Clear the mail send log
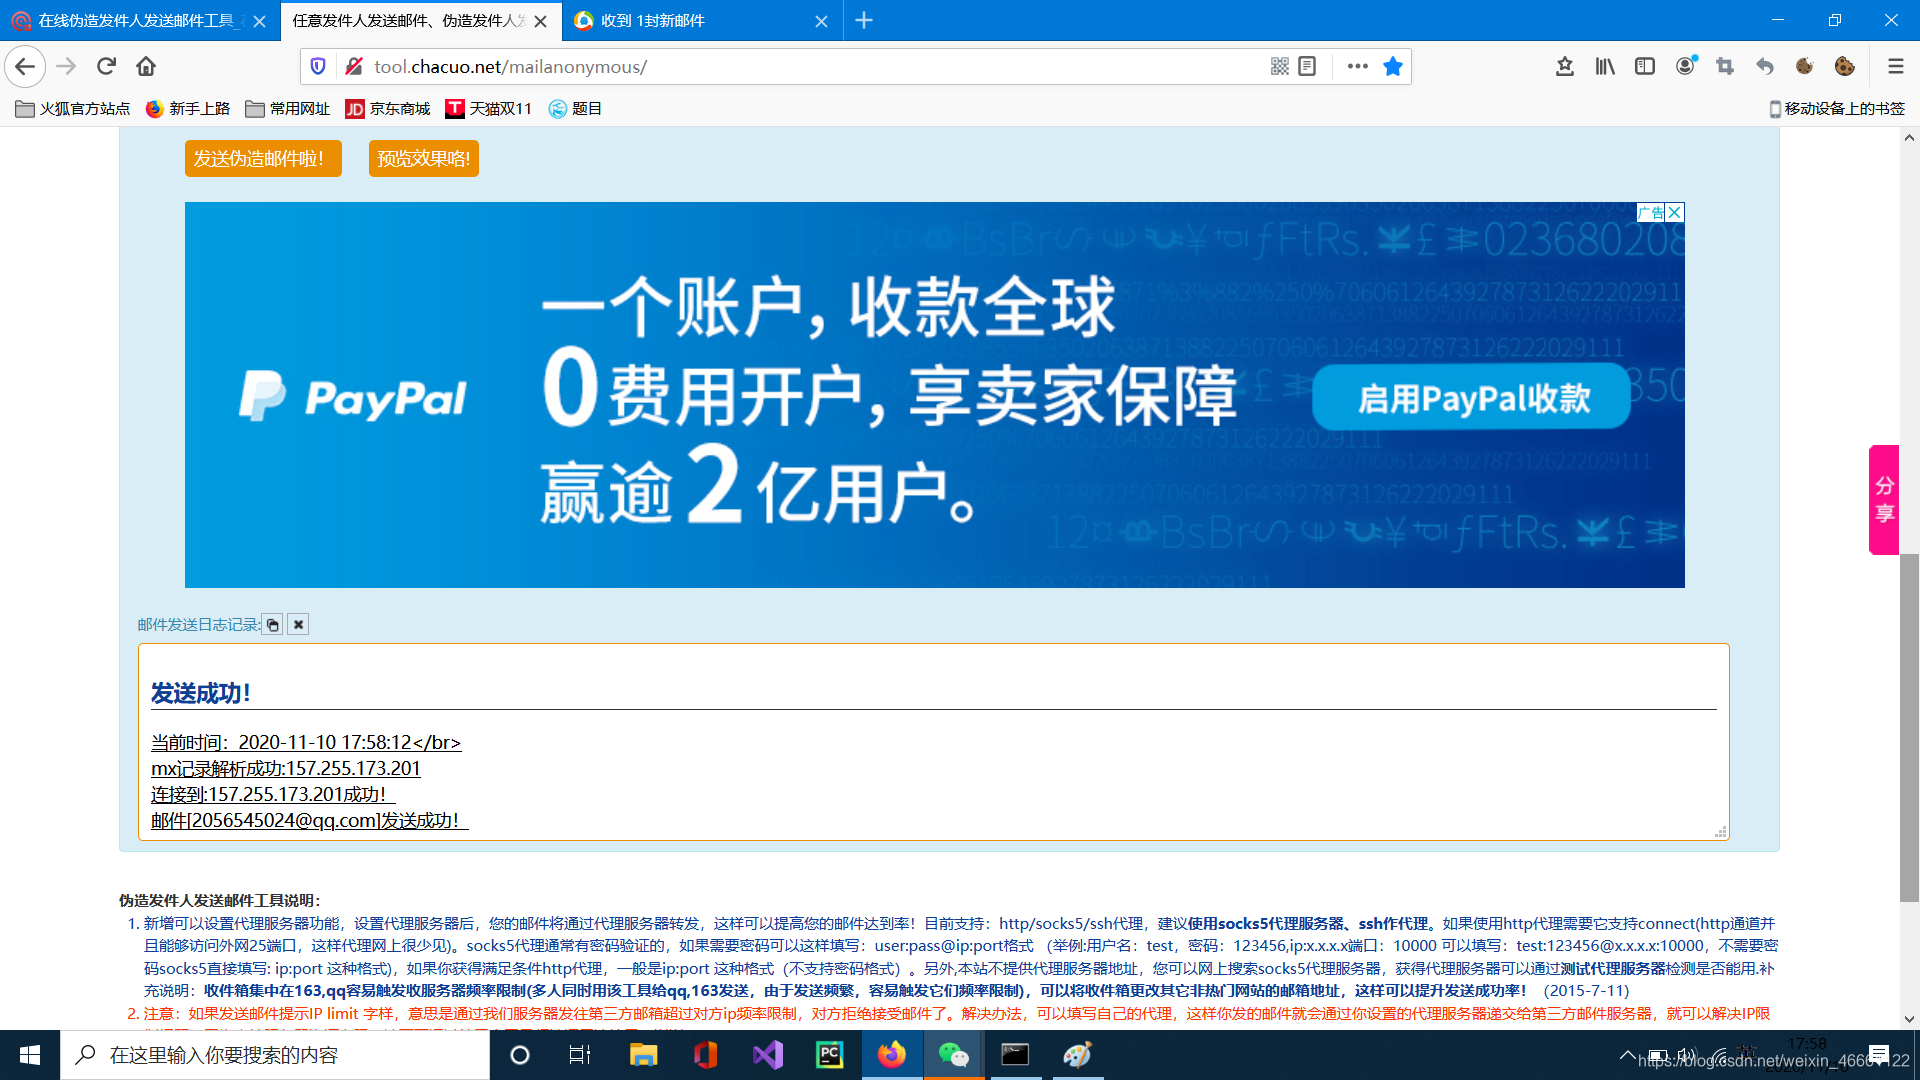Screen dimensions: 1920x1080 coord(298,624)
